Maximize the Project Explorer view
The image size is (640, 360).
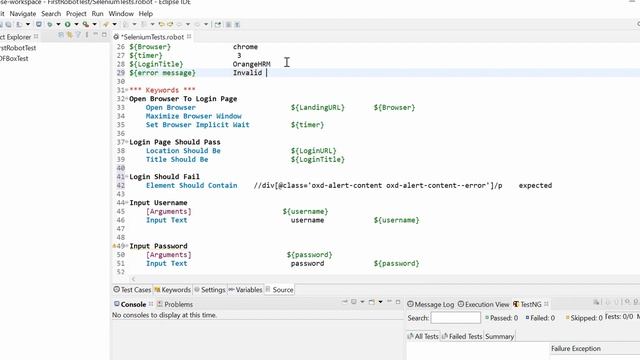[104, 35]
